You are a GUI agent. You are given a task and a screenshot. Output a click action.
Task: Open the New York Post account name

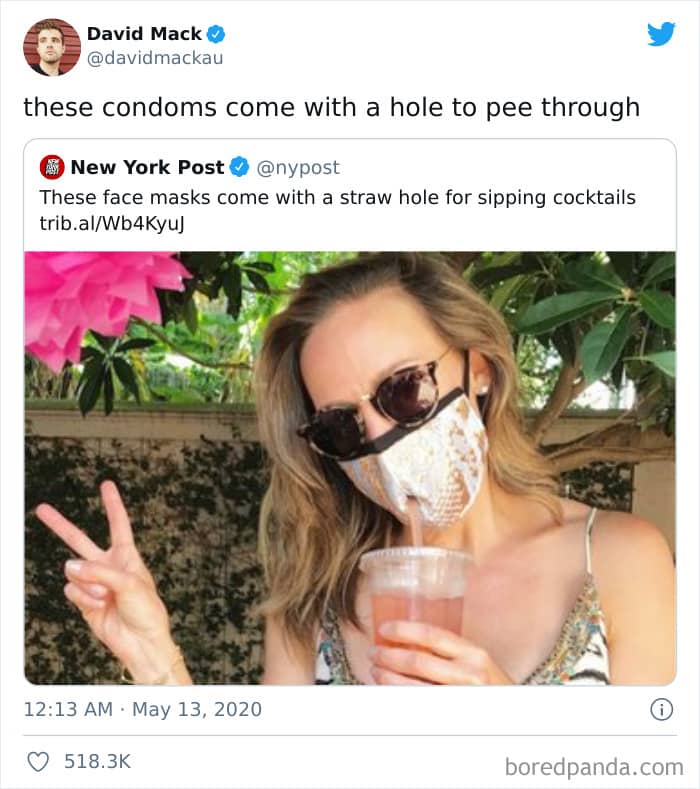pos(147,167)
